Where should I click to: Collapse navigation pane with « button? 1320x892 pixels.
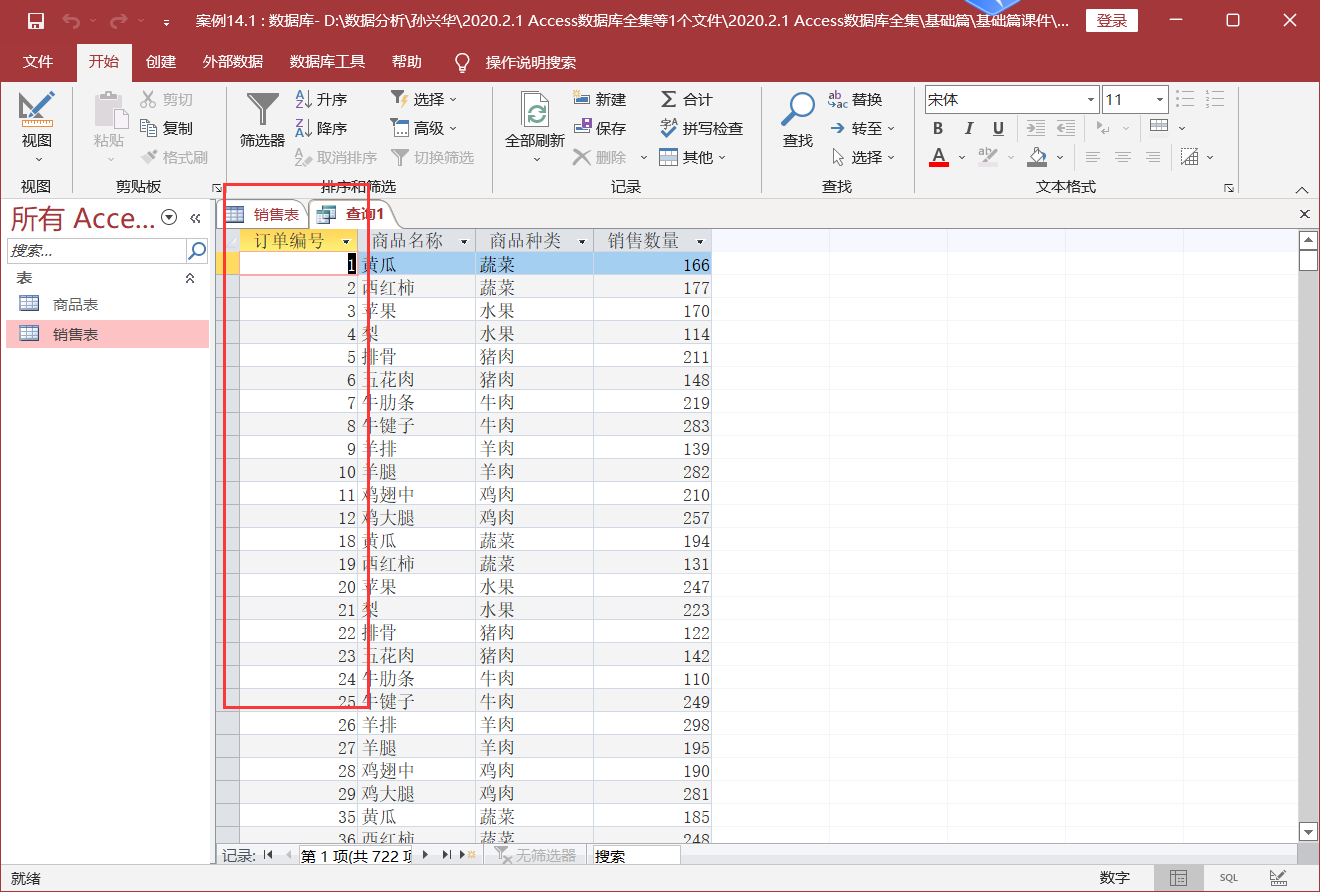pos(195,218)
